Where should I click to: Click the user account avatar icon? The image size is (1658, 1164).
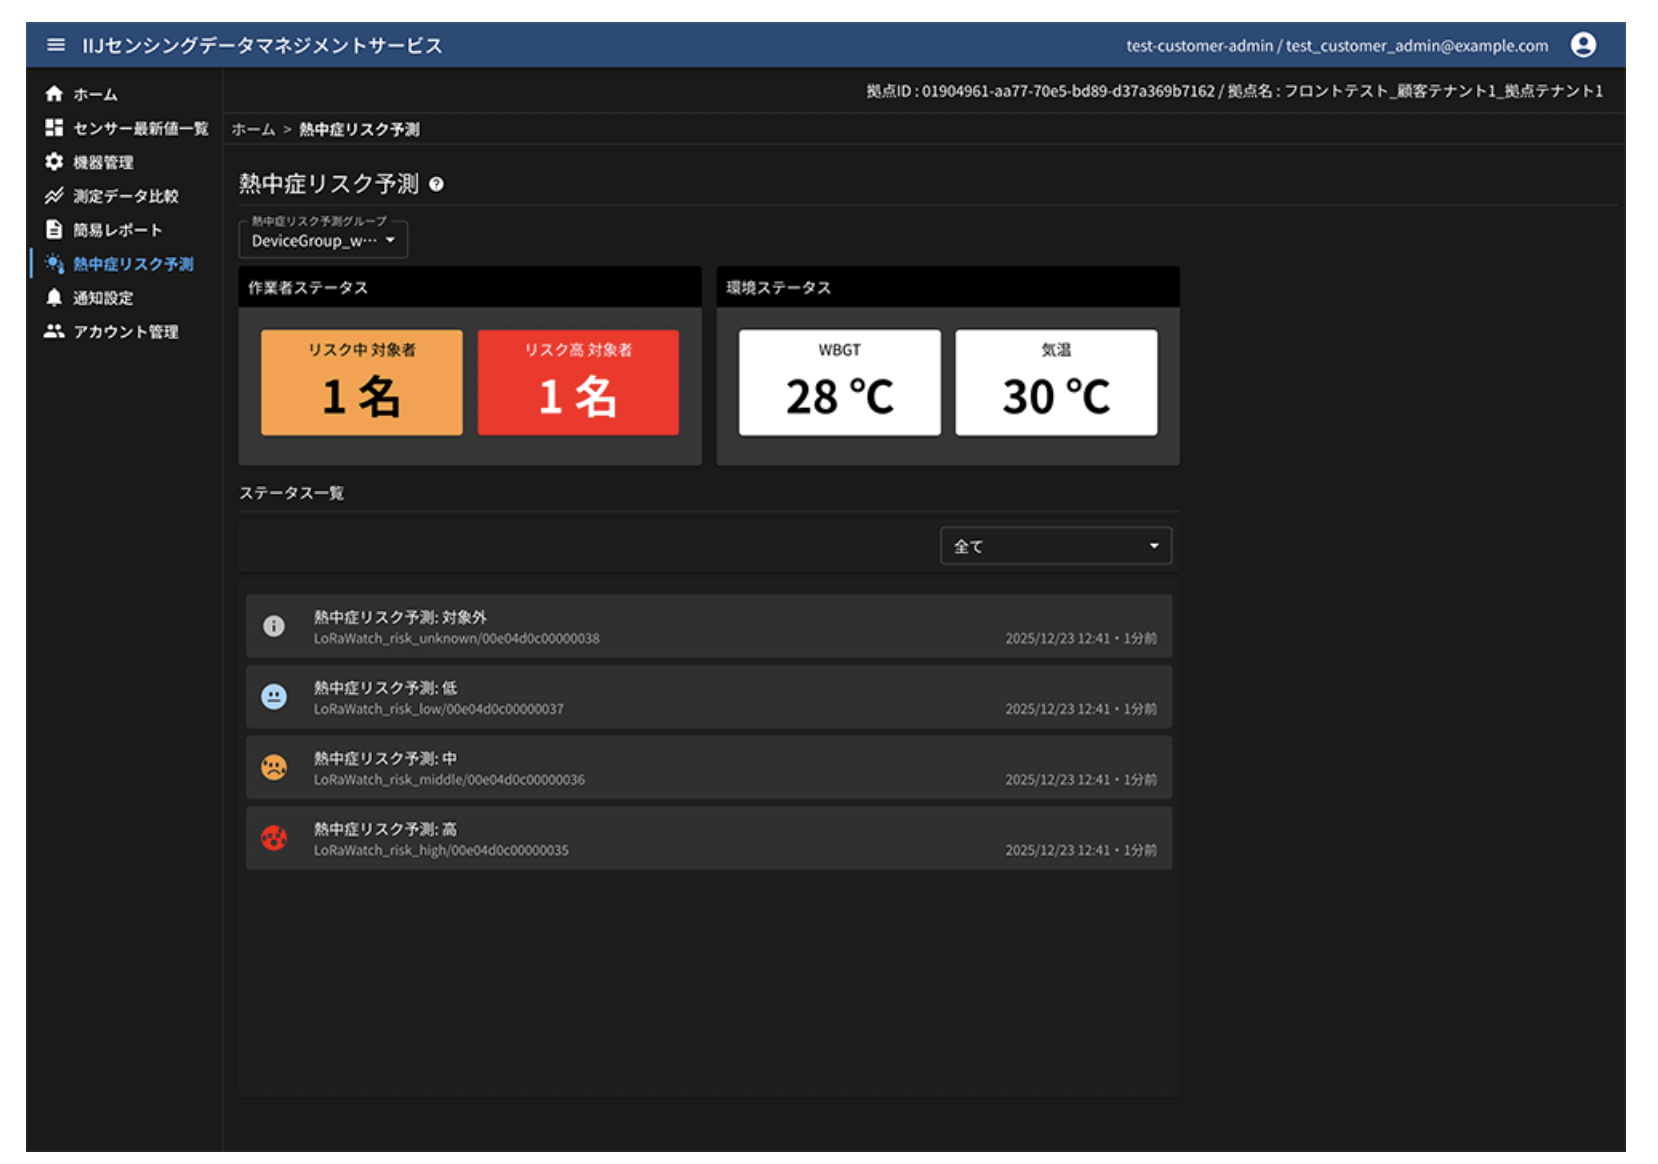[x=1583, y=45]
